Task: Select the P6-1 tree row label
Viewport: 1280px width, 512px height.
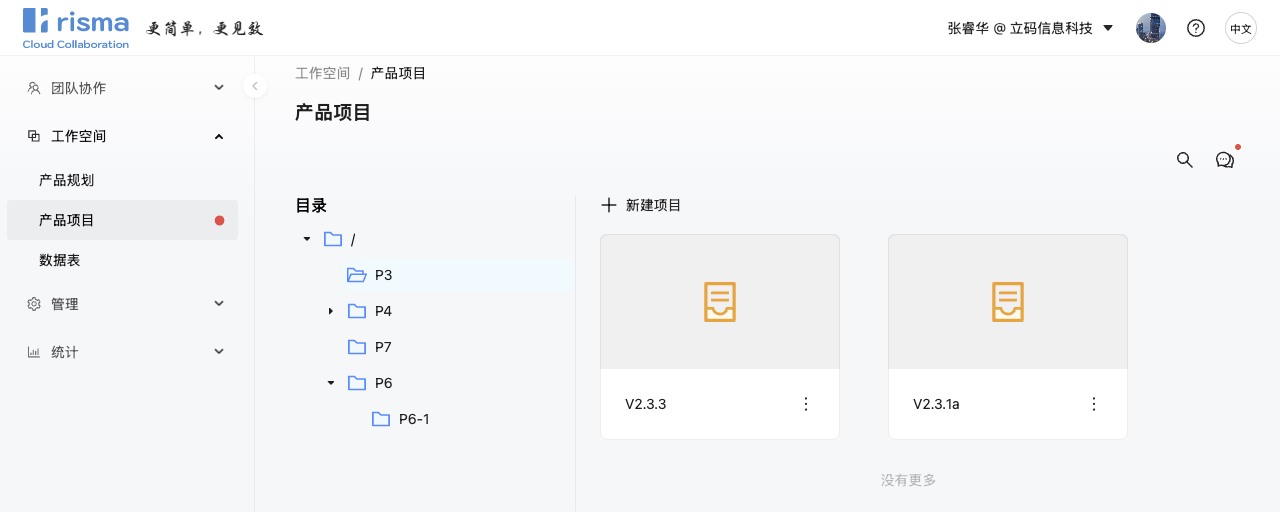Action: (414, 419)
